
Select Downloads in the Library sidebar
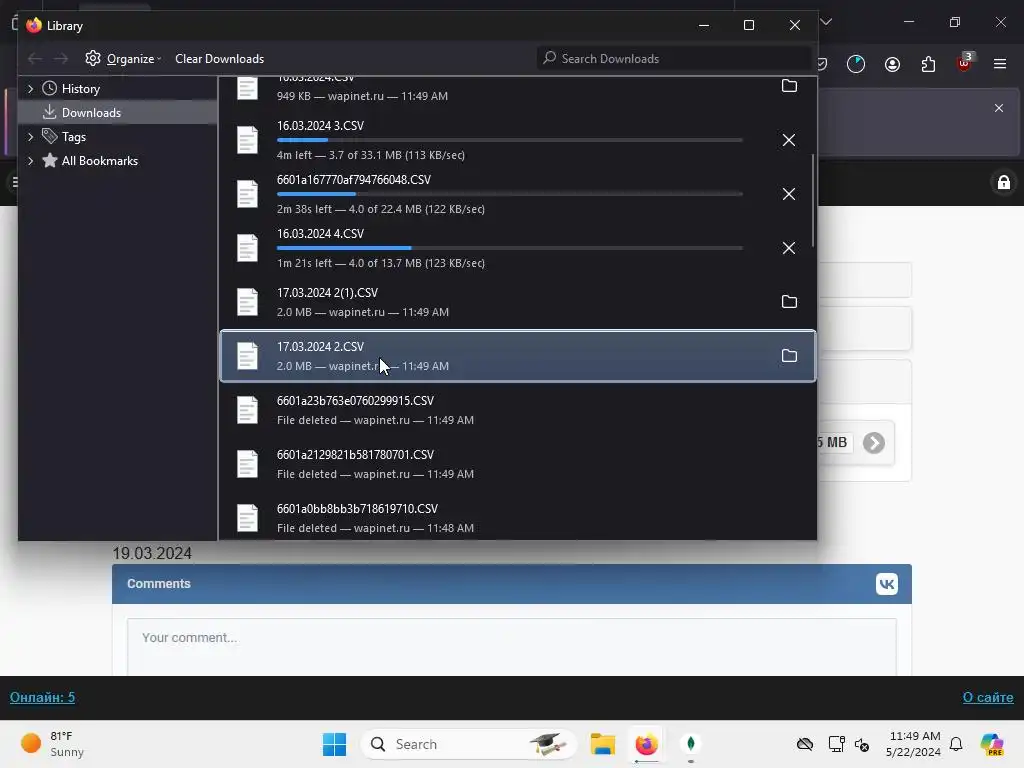click(x=91, y=113)
